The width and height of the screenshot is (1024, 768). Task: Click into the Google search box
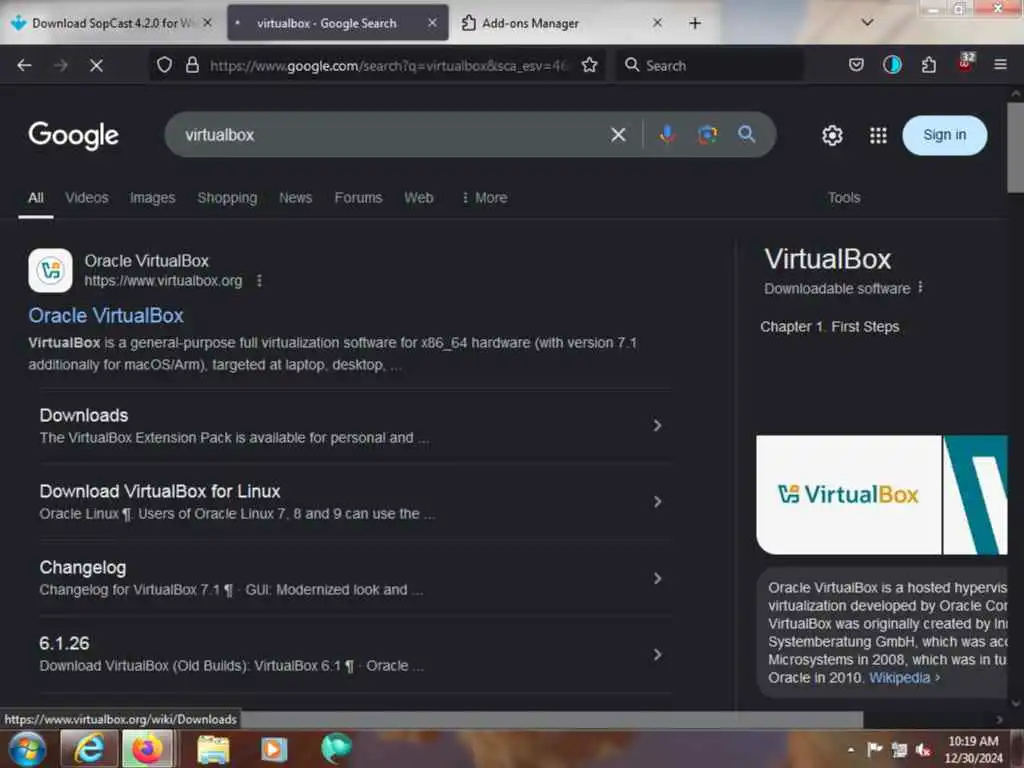(392, 135)
